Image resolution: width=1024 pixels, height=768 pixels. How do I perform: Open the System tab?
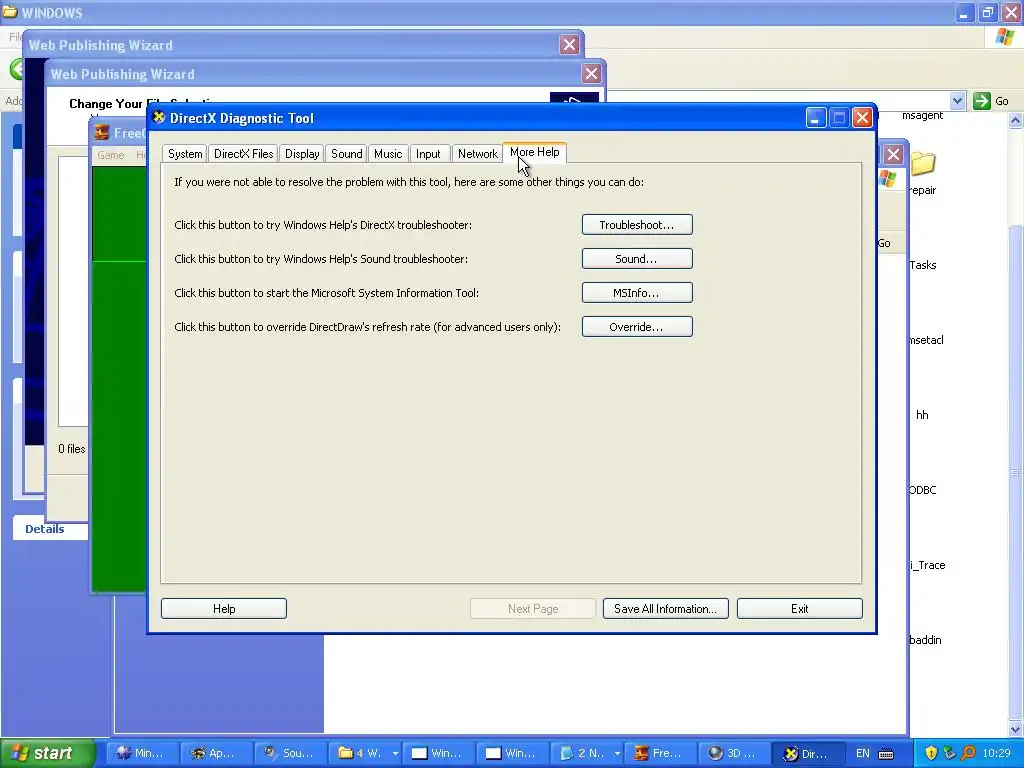(185, 153)
